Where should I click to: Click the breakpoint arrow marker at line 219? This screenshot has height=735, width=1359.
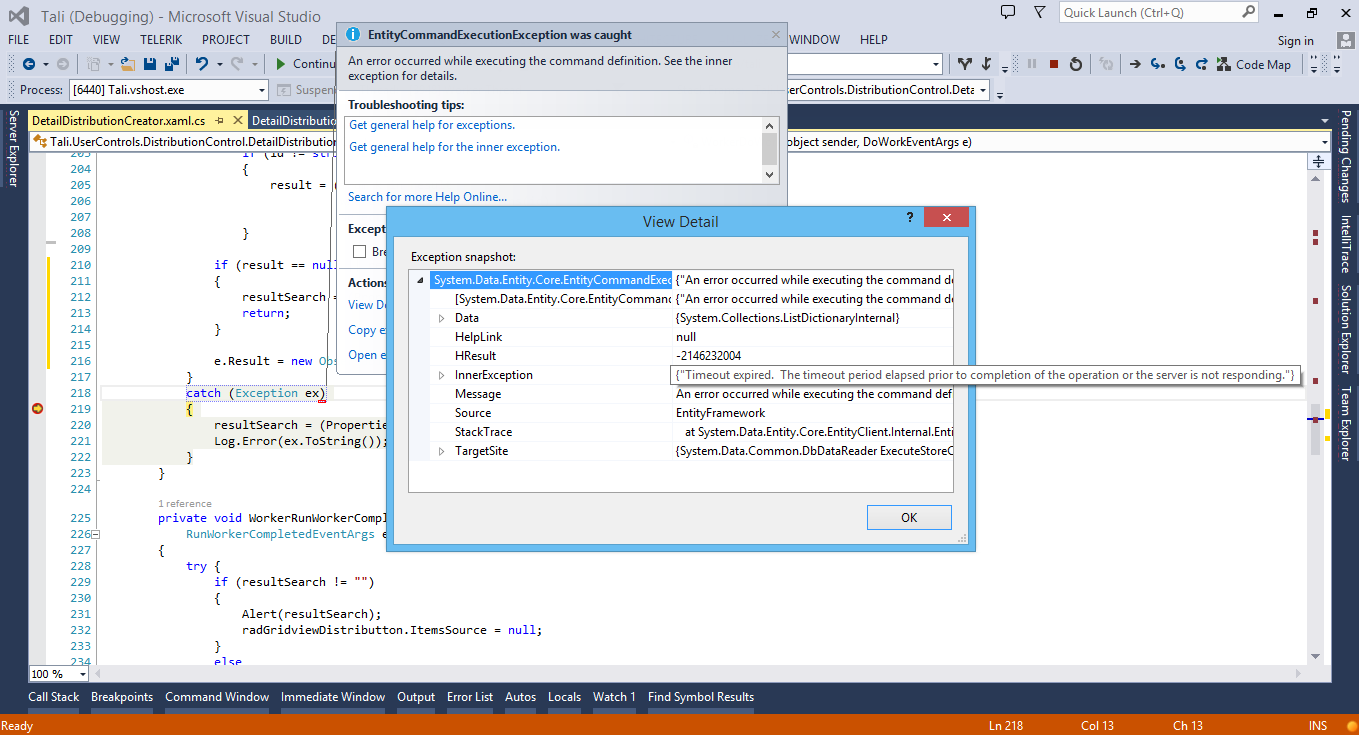[38, 409]
